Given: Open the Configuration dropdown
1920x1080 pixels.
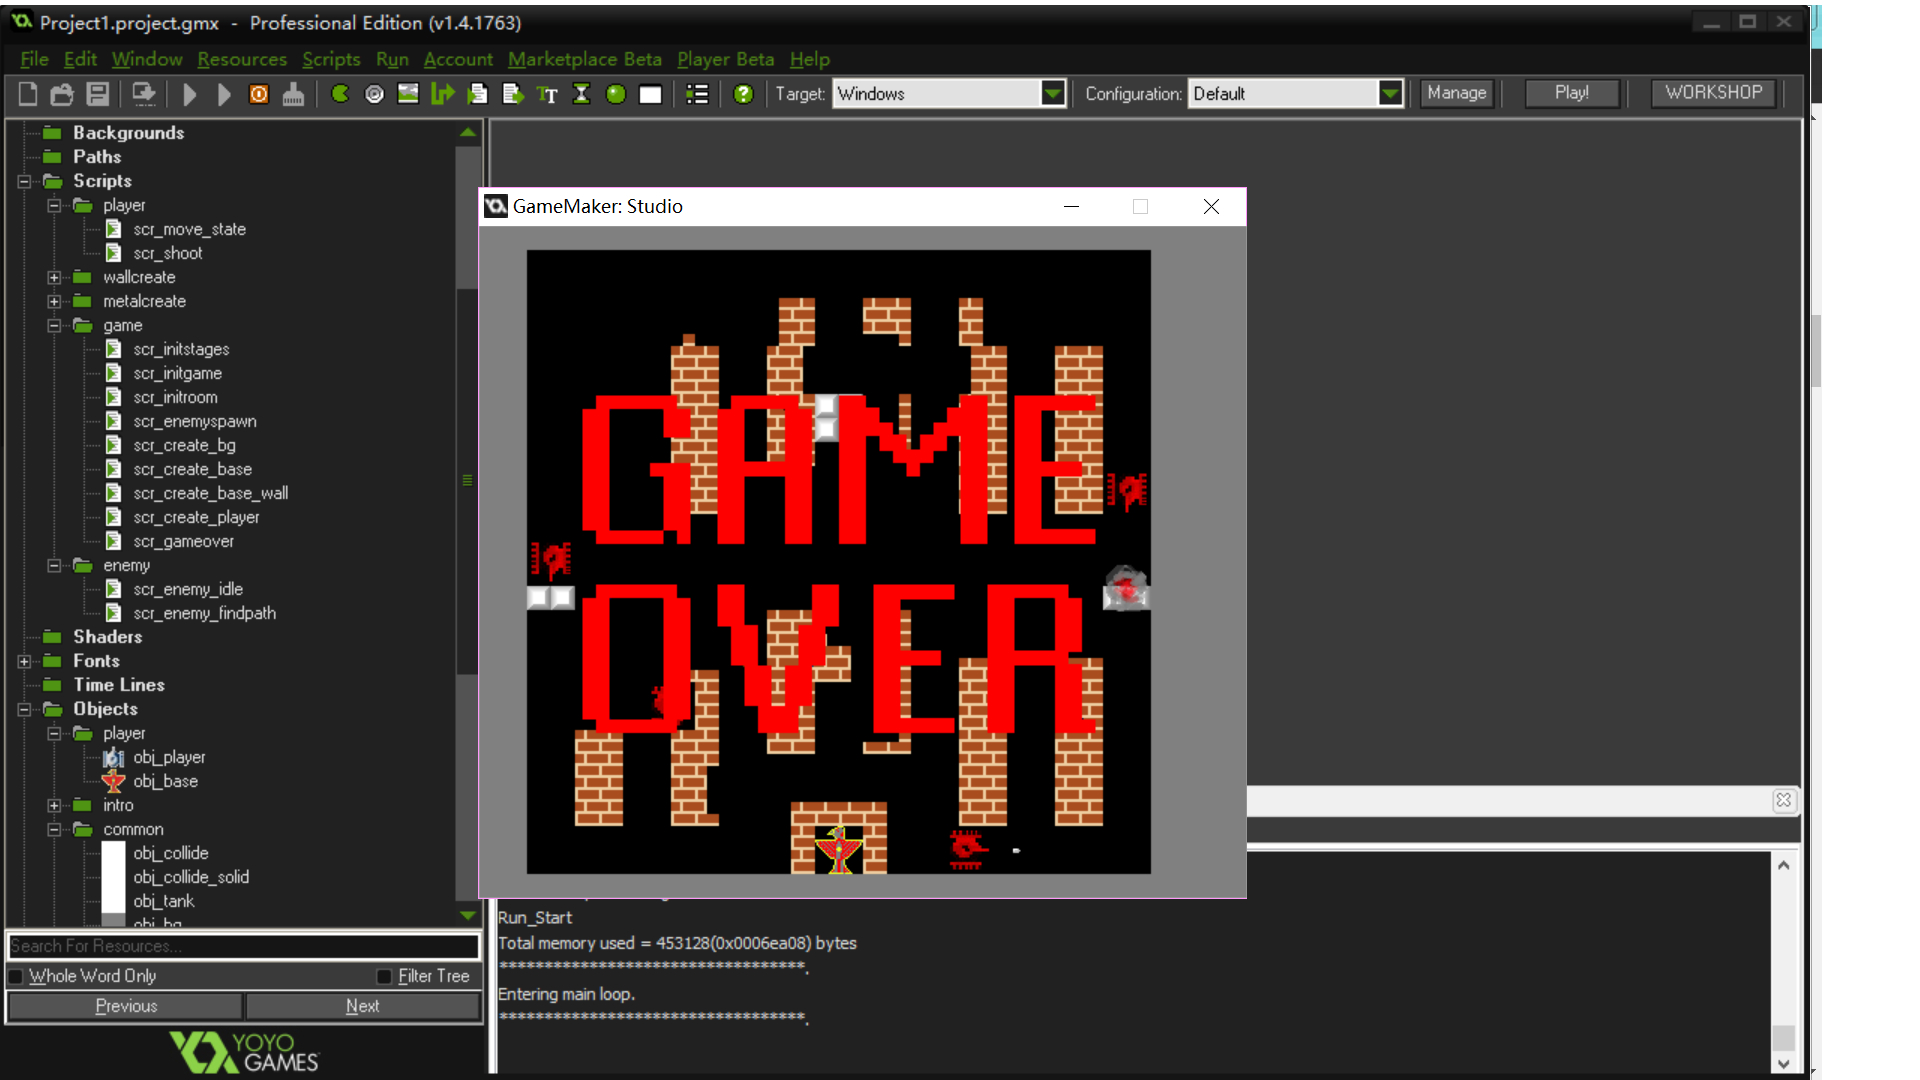Looking at the screenshot, I should (1390, 94).
